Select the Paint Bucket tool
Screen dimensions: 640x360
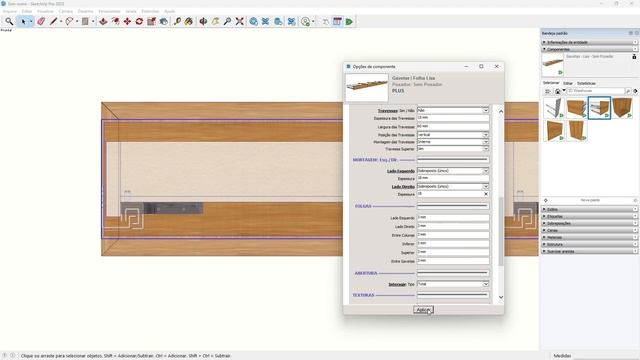(x=189, y=21)
